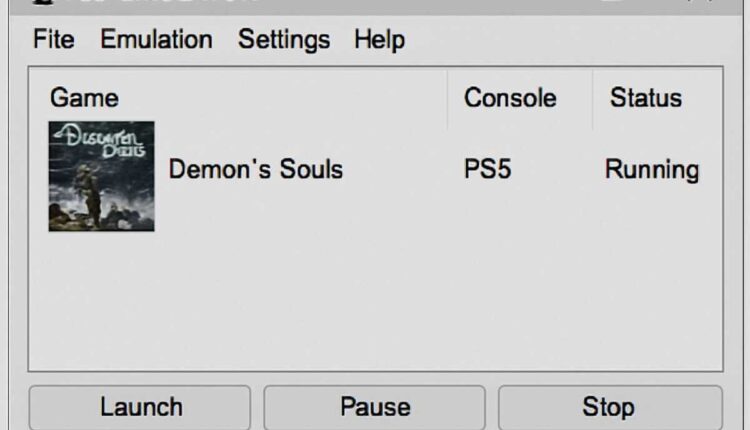This screenshot has width=750, height=430.
Task: Click divider between Console and Status columns
Action: (x=593, y=98)
